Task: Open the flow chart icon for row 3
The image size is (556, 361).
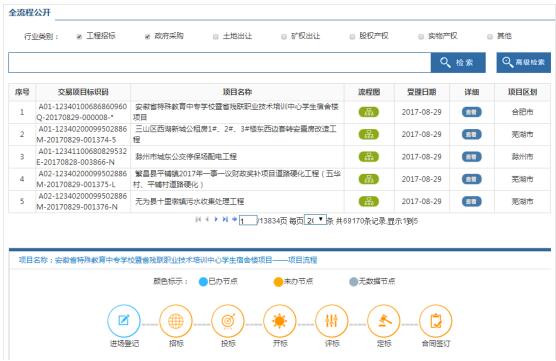Action: coord(369,157)
